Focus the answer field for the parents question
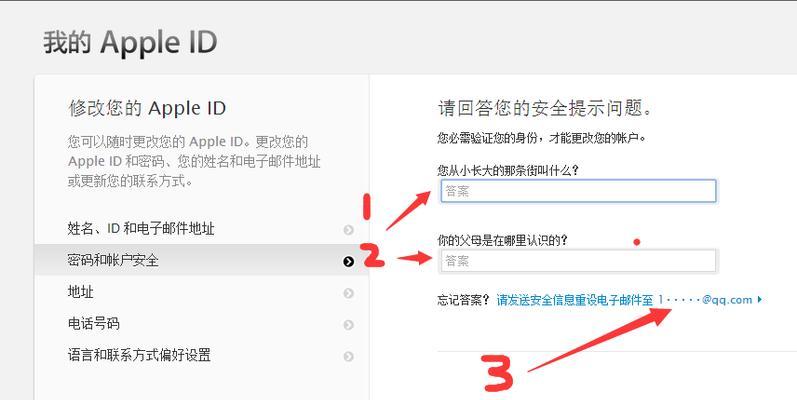797x400 pixels. click(578, 261)
